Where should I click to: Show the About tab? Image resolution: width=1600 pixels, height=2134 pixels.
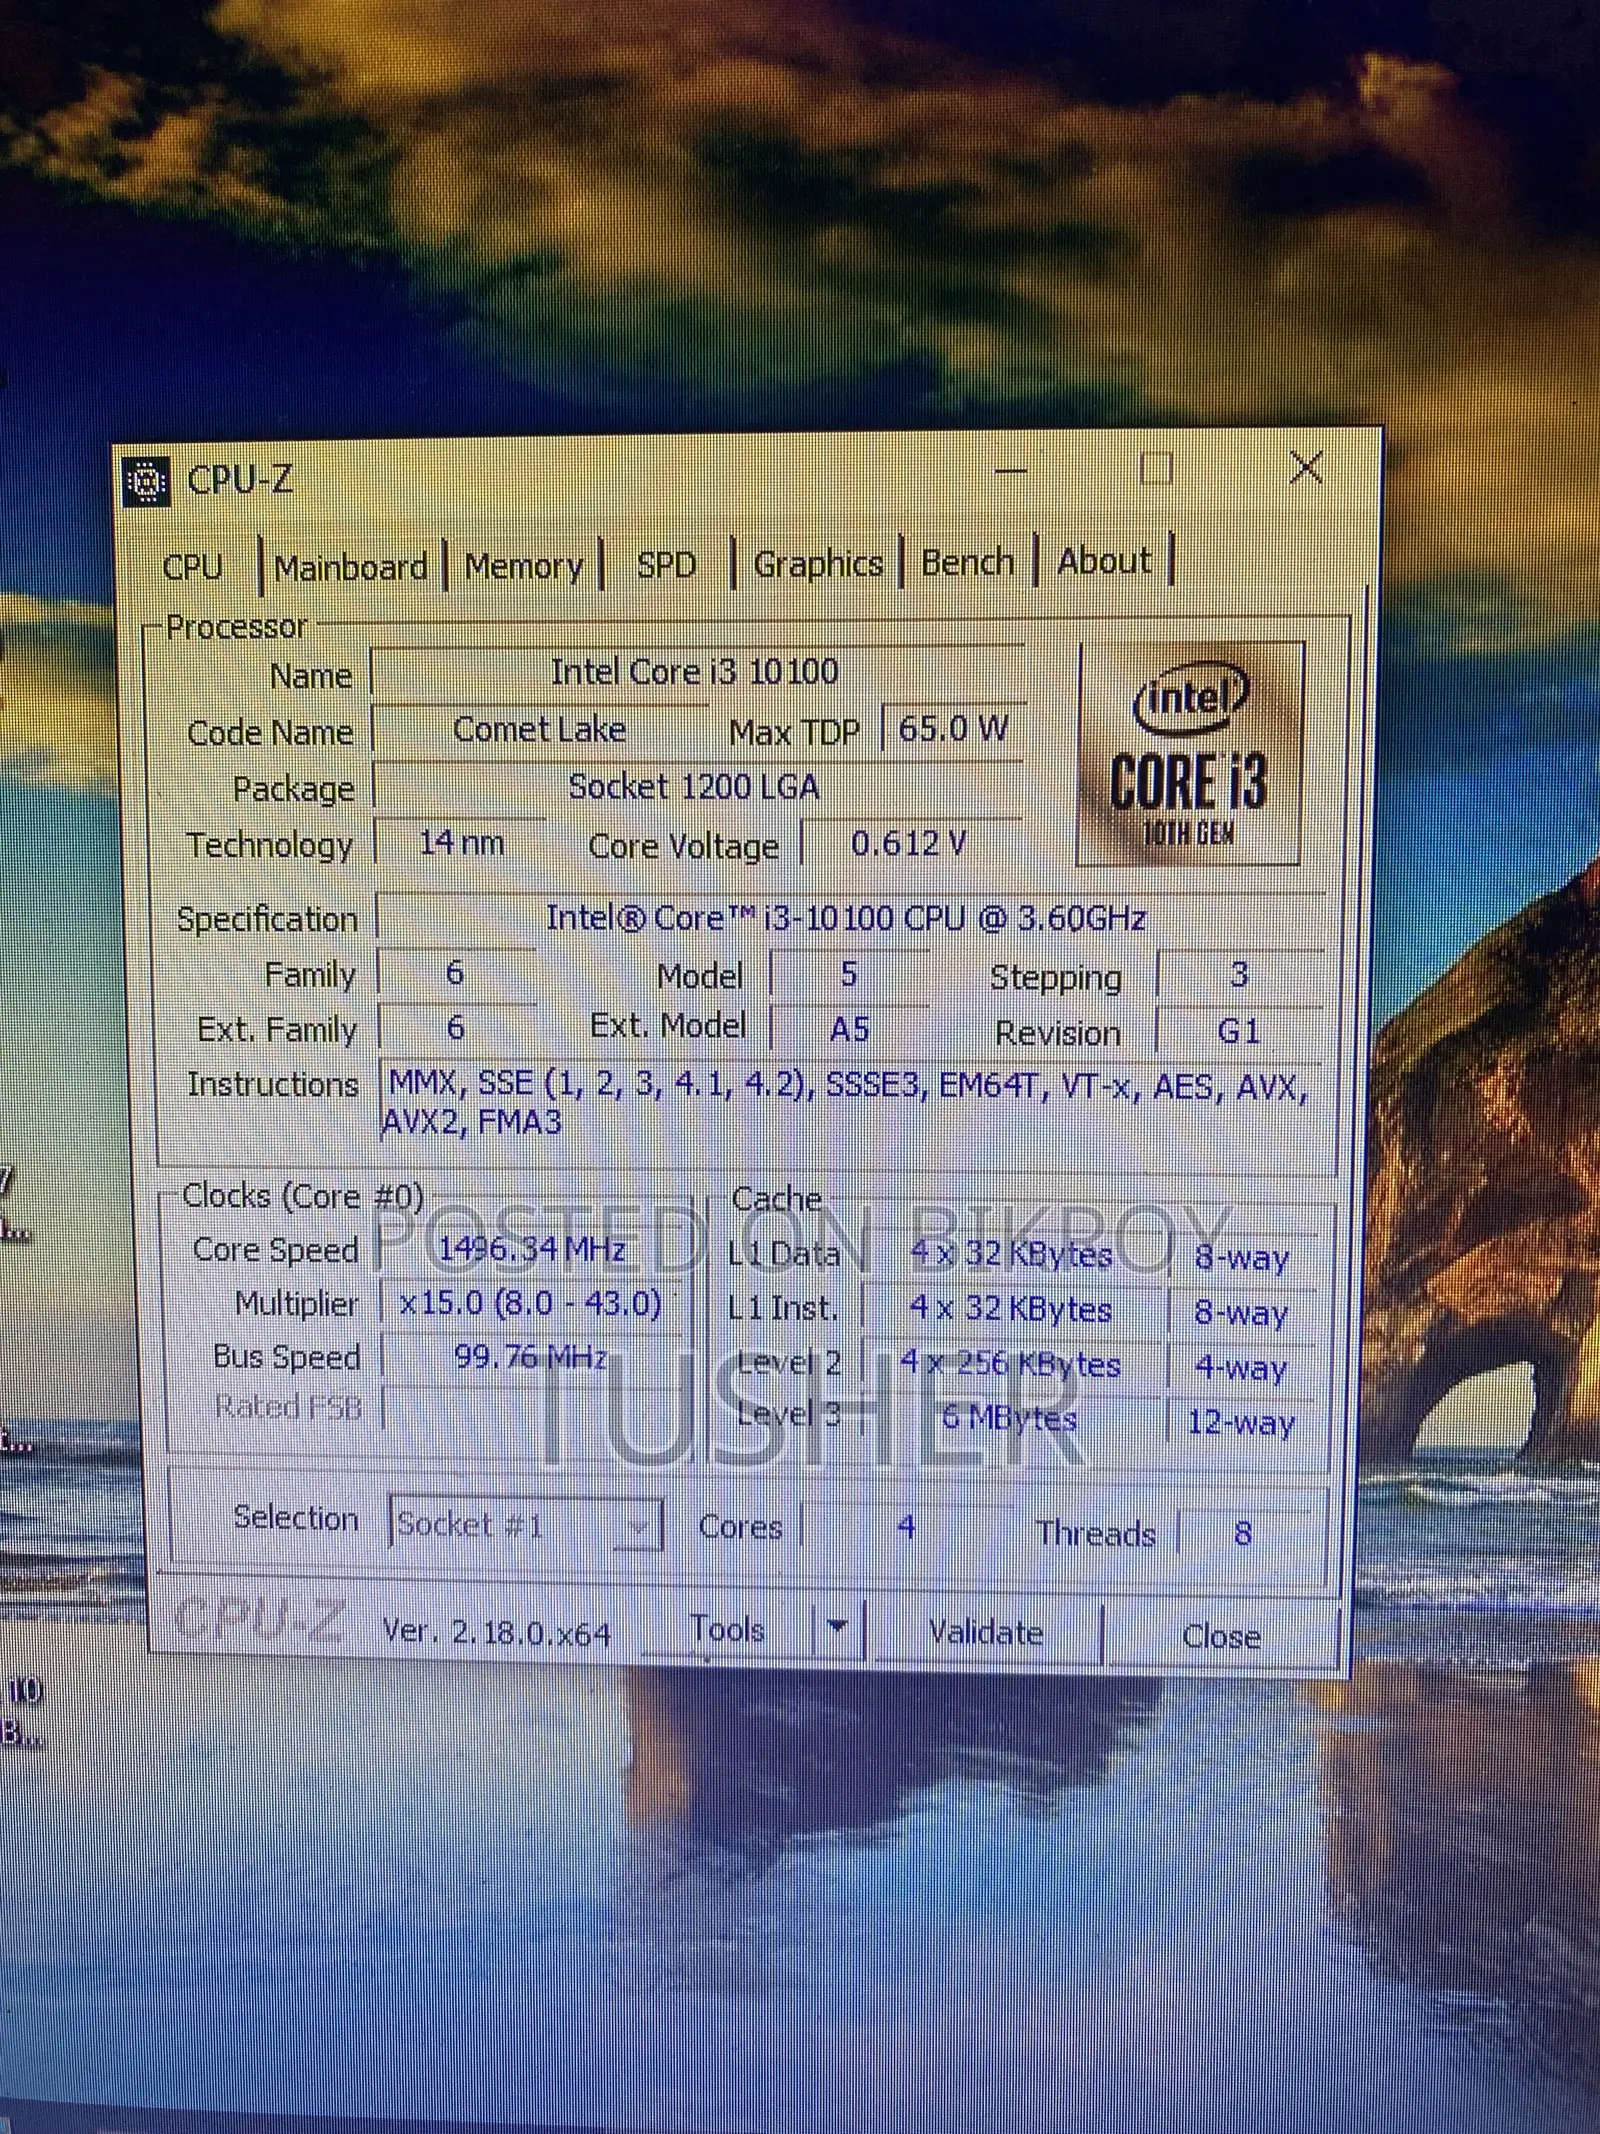1104,561
